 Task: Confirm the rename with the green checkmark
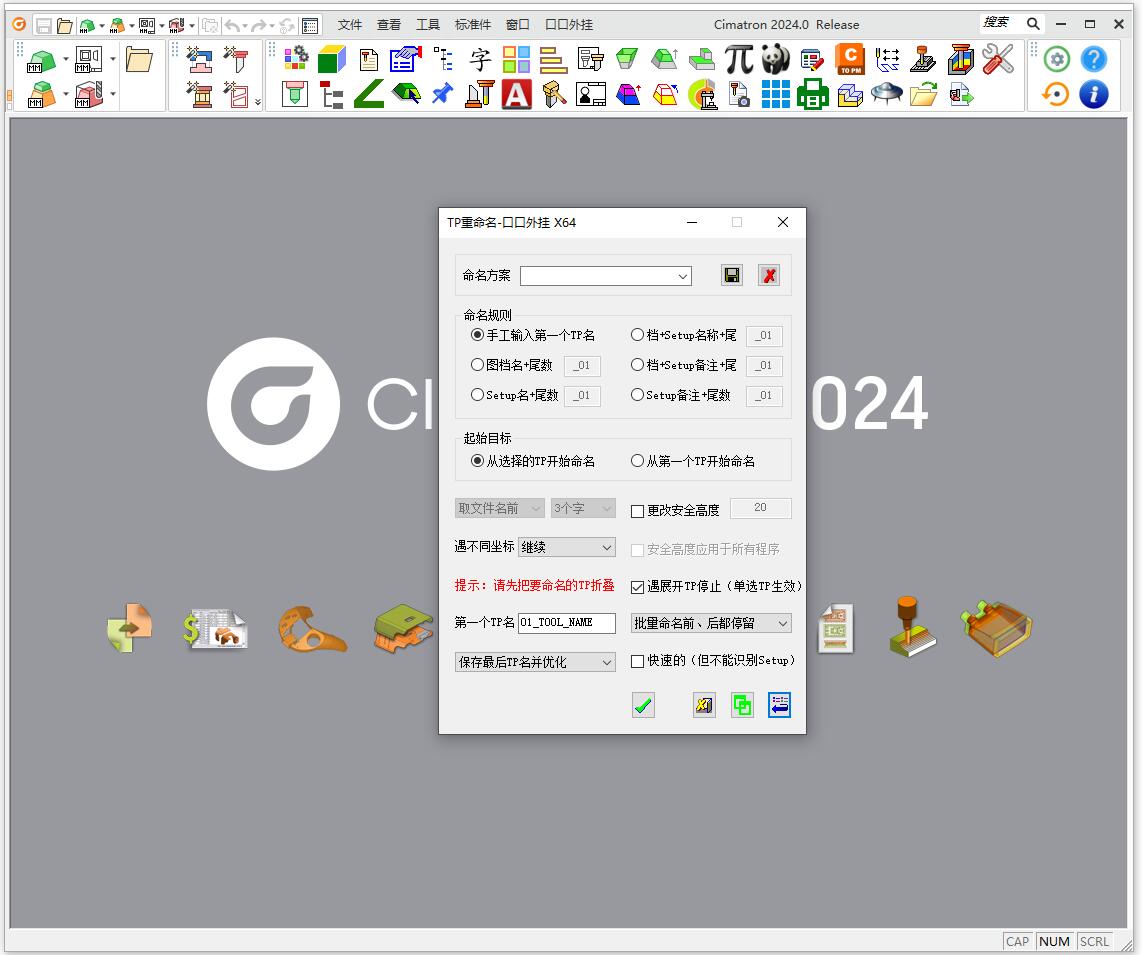tap(643, 706)
